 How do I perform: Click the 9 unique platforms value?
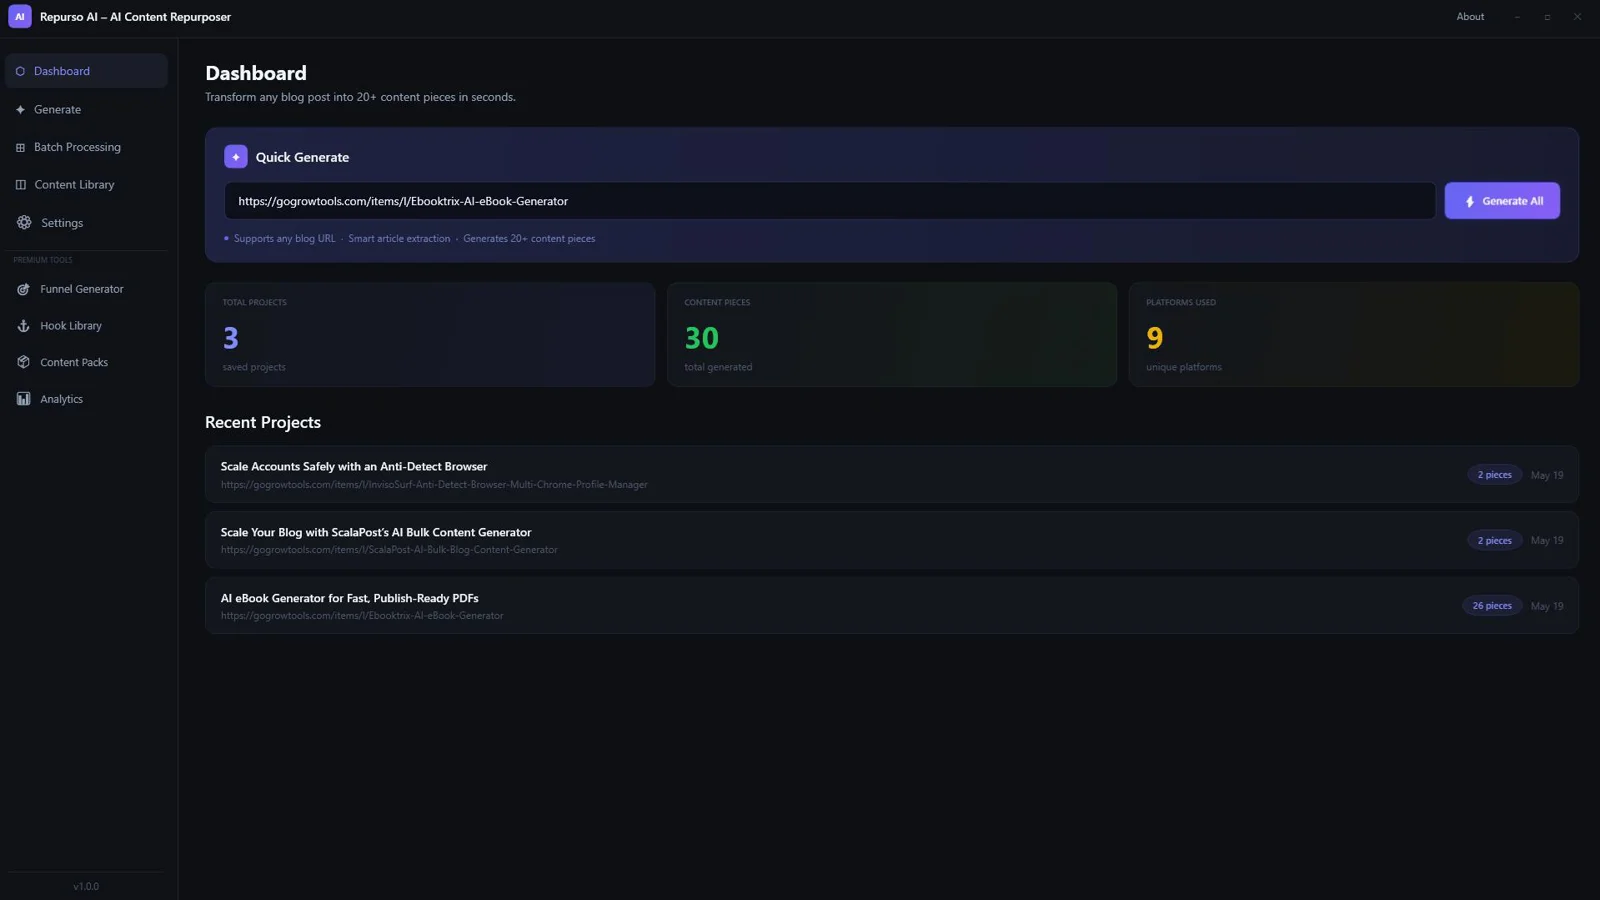(1155, 338)
